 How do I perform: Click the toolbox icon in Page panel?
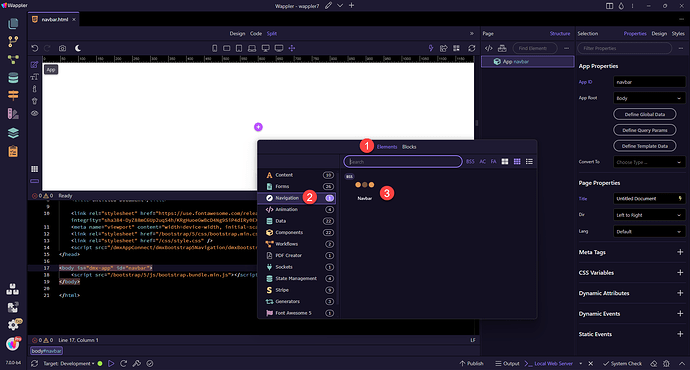click(502, 48)
